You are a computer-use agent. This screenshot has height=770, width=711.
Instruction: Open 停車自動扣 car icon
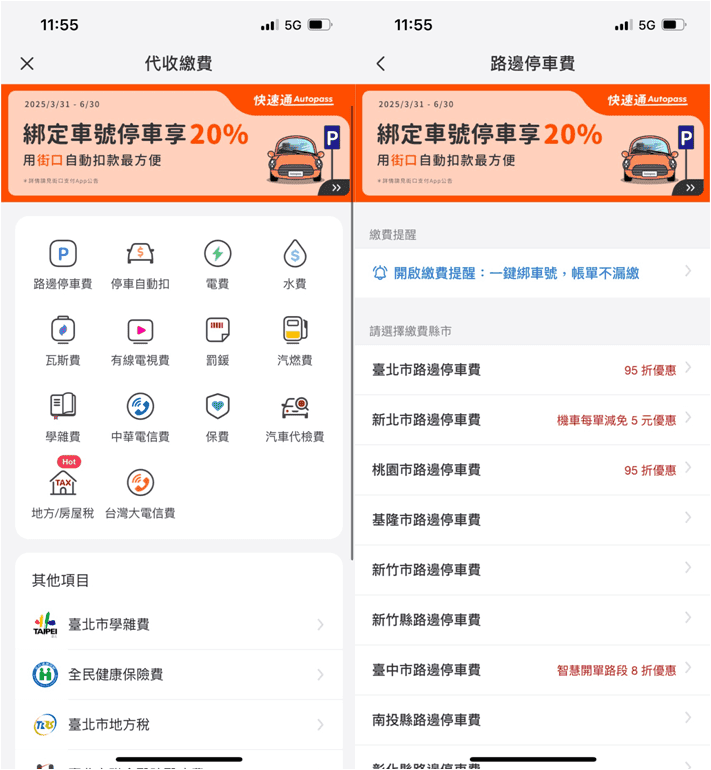tap(140, 254)
